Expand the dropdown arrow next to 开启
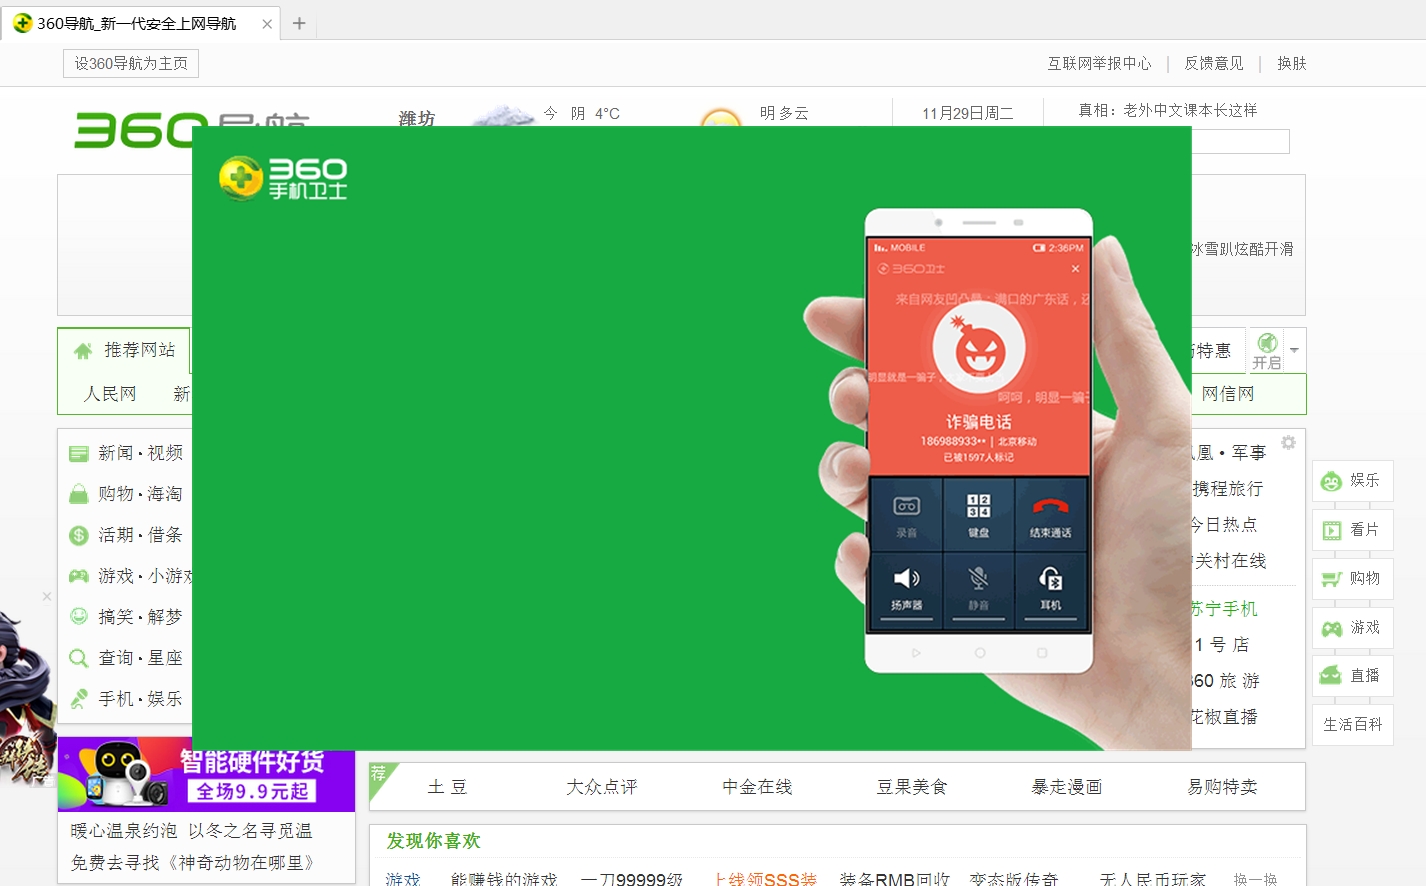 click(x=1295, y=351)
